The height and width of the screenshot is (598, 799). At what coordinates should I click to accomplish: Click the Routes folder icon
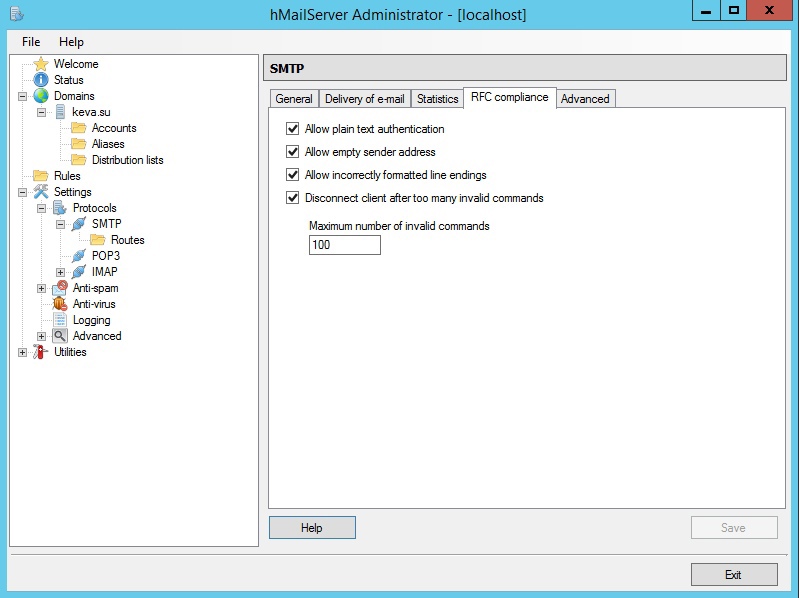(x=97, y=240)
